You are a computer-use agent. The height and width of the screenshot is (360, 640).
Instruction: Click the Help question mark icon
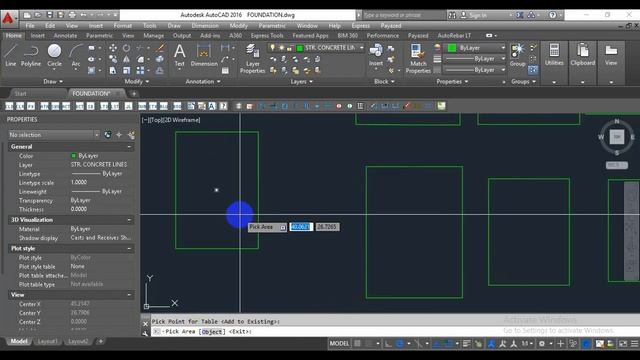coord(552,15)
